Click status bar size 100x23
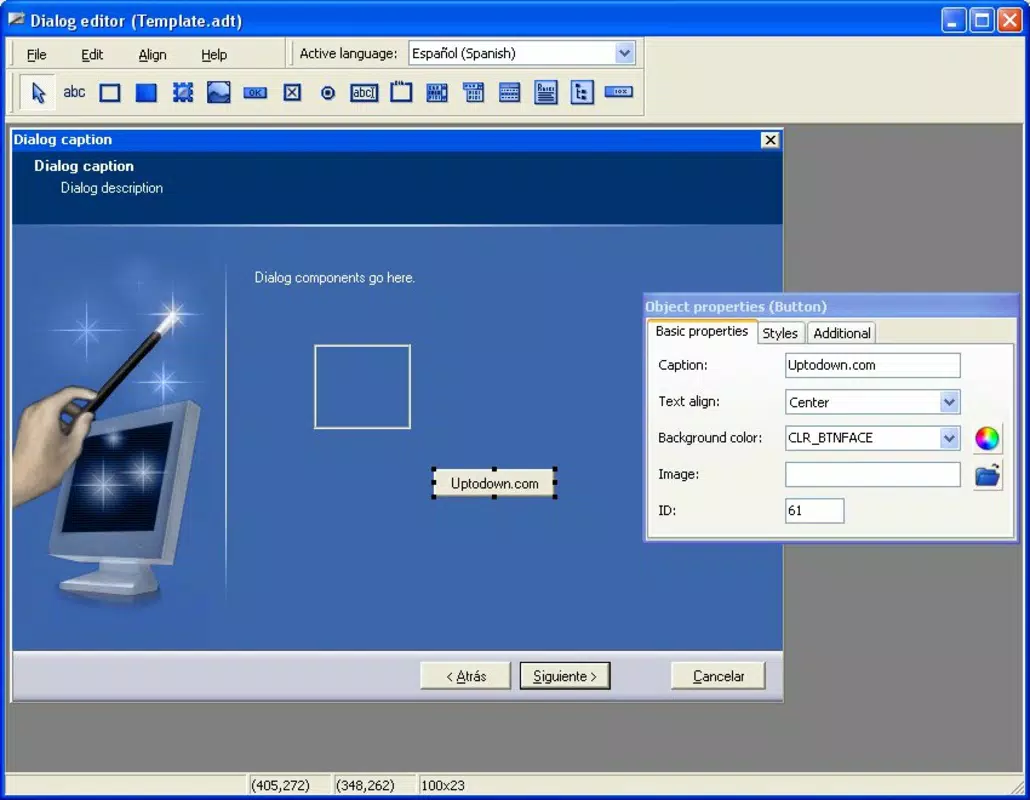Screen dimensions: 1030x800 point(443,786)
